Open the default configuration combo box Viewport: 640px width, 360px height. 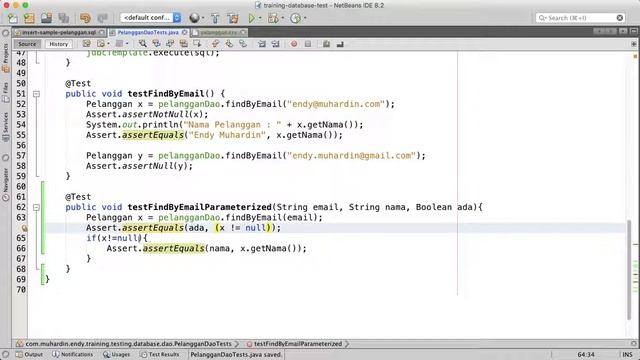(151, 18)
